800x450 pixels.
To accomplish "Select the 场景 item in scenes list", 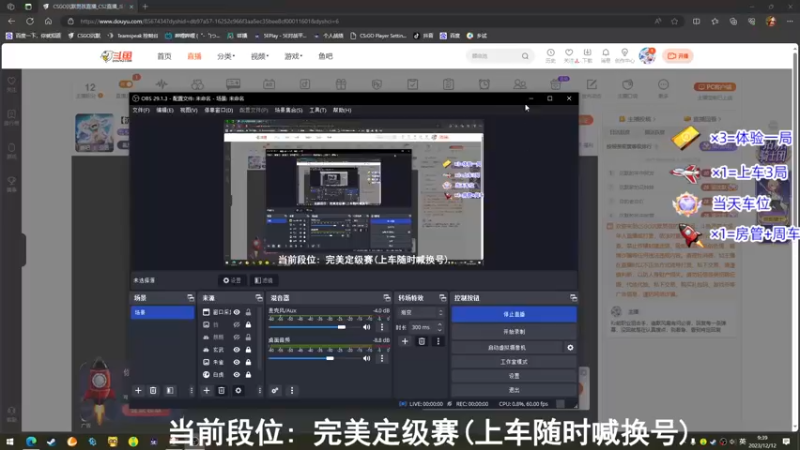I will pos(162,312).
